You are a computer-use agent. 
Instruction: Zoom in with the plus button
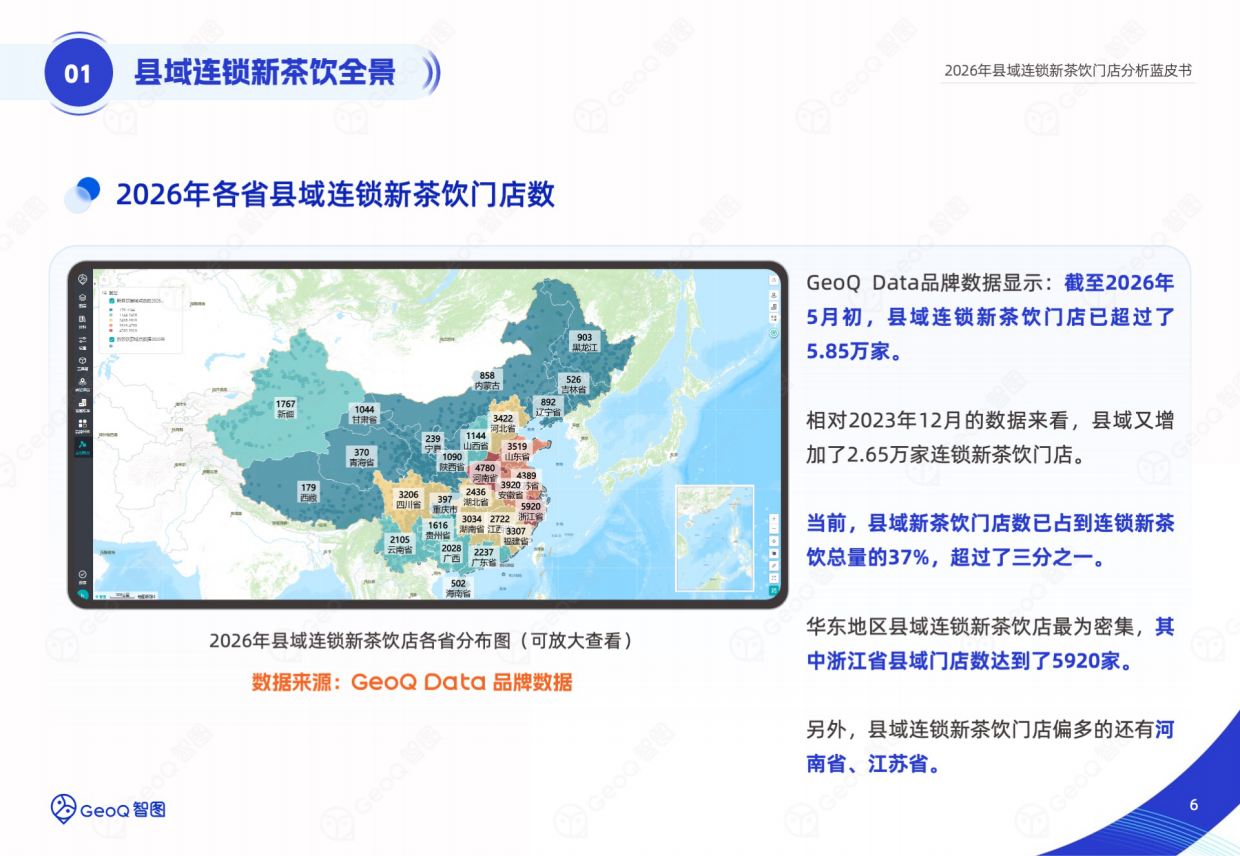click(774, 518)
